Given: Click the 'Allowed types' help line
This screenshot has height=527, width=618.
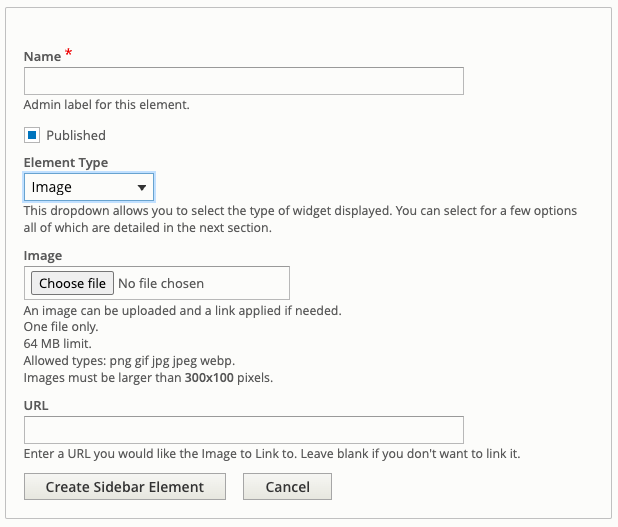Looking at the screenshot, I should coord(129,361).
